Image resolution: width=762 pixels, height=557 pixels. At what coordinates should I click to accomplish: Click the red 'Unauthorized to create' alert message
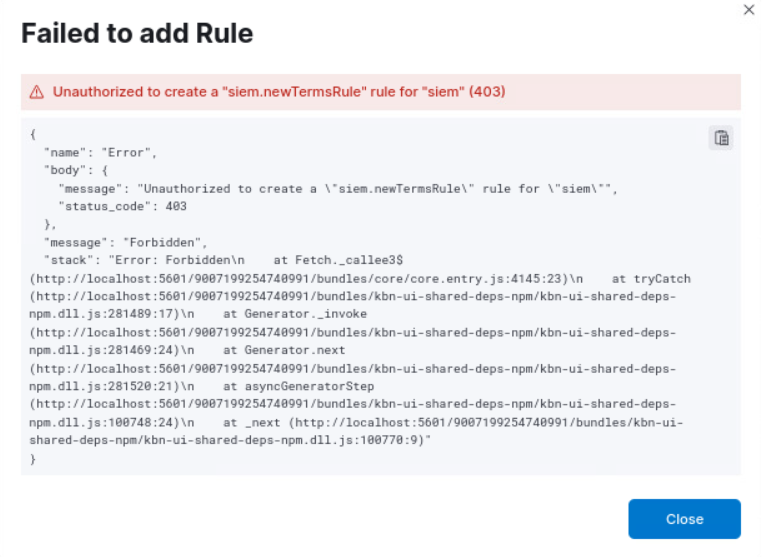point(279,91)
